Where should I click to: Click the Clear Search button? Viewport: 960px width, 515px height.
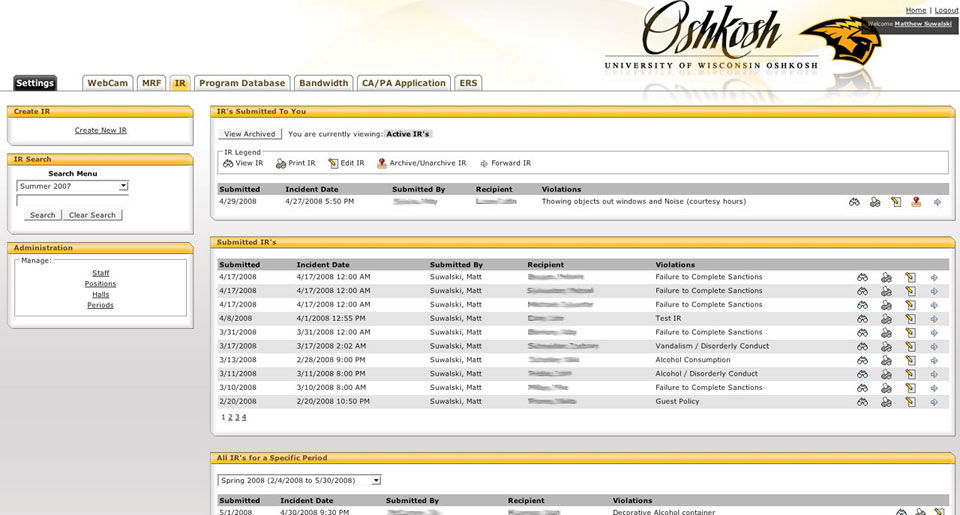tap(92, 215)
